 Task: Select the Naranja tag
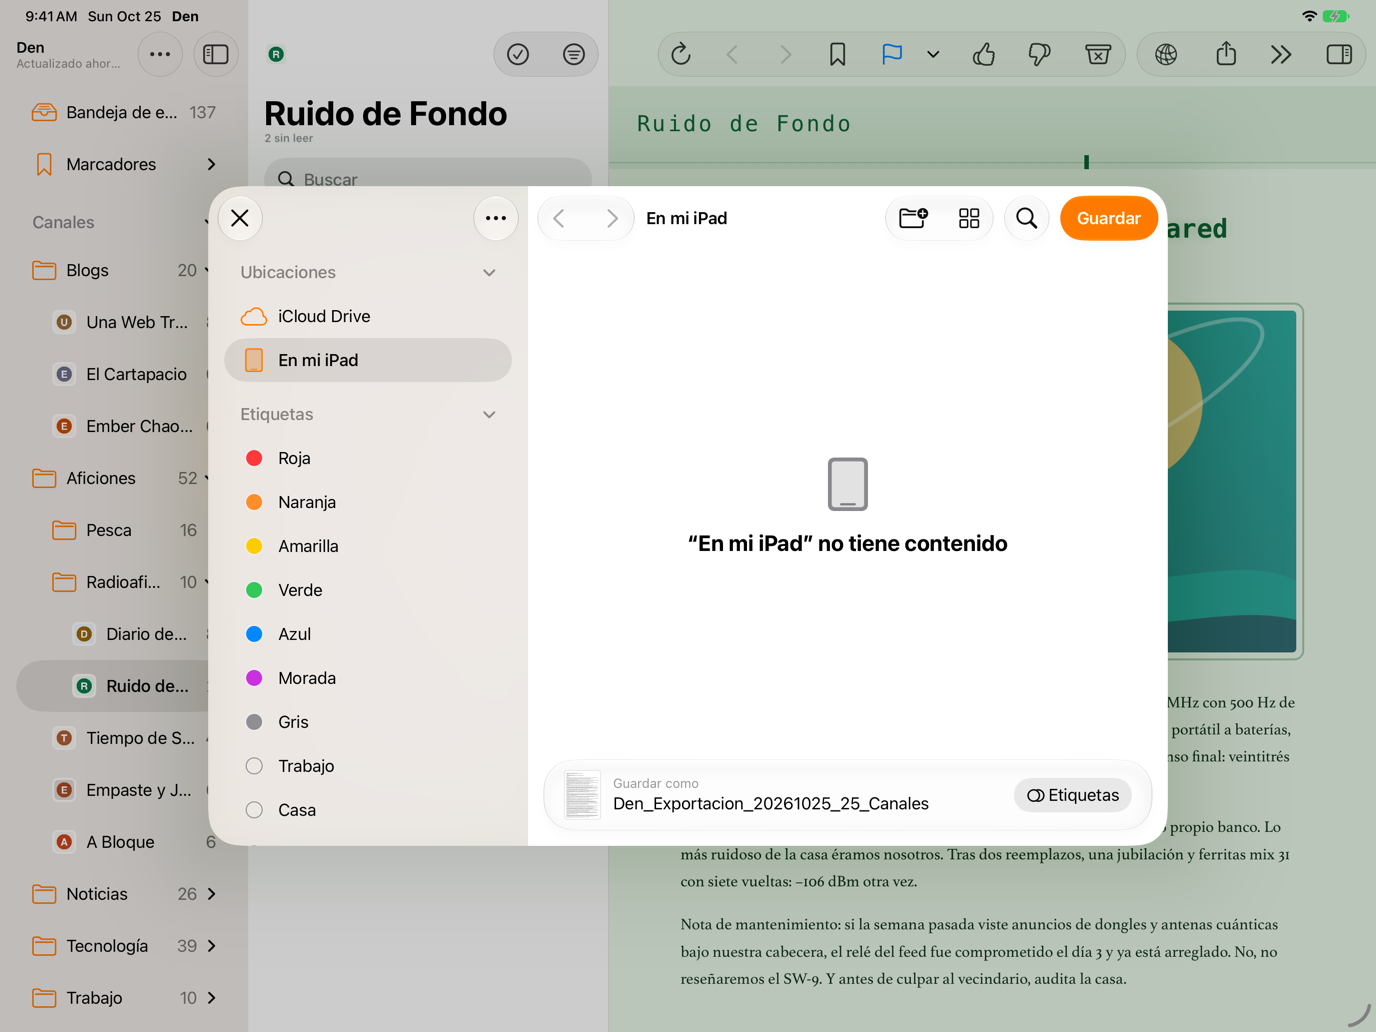click(368, 502)
